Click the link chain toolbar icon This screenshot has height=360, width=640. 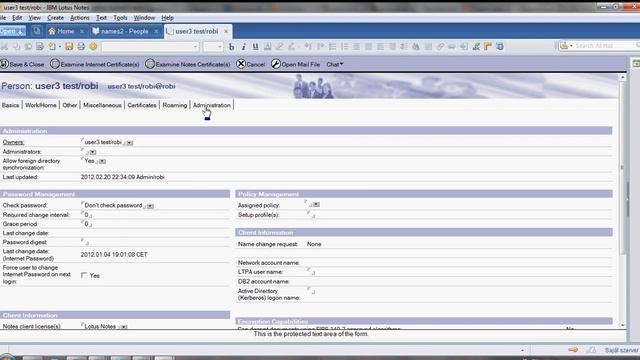tap(440, 47)
